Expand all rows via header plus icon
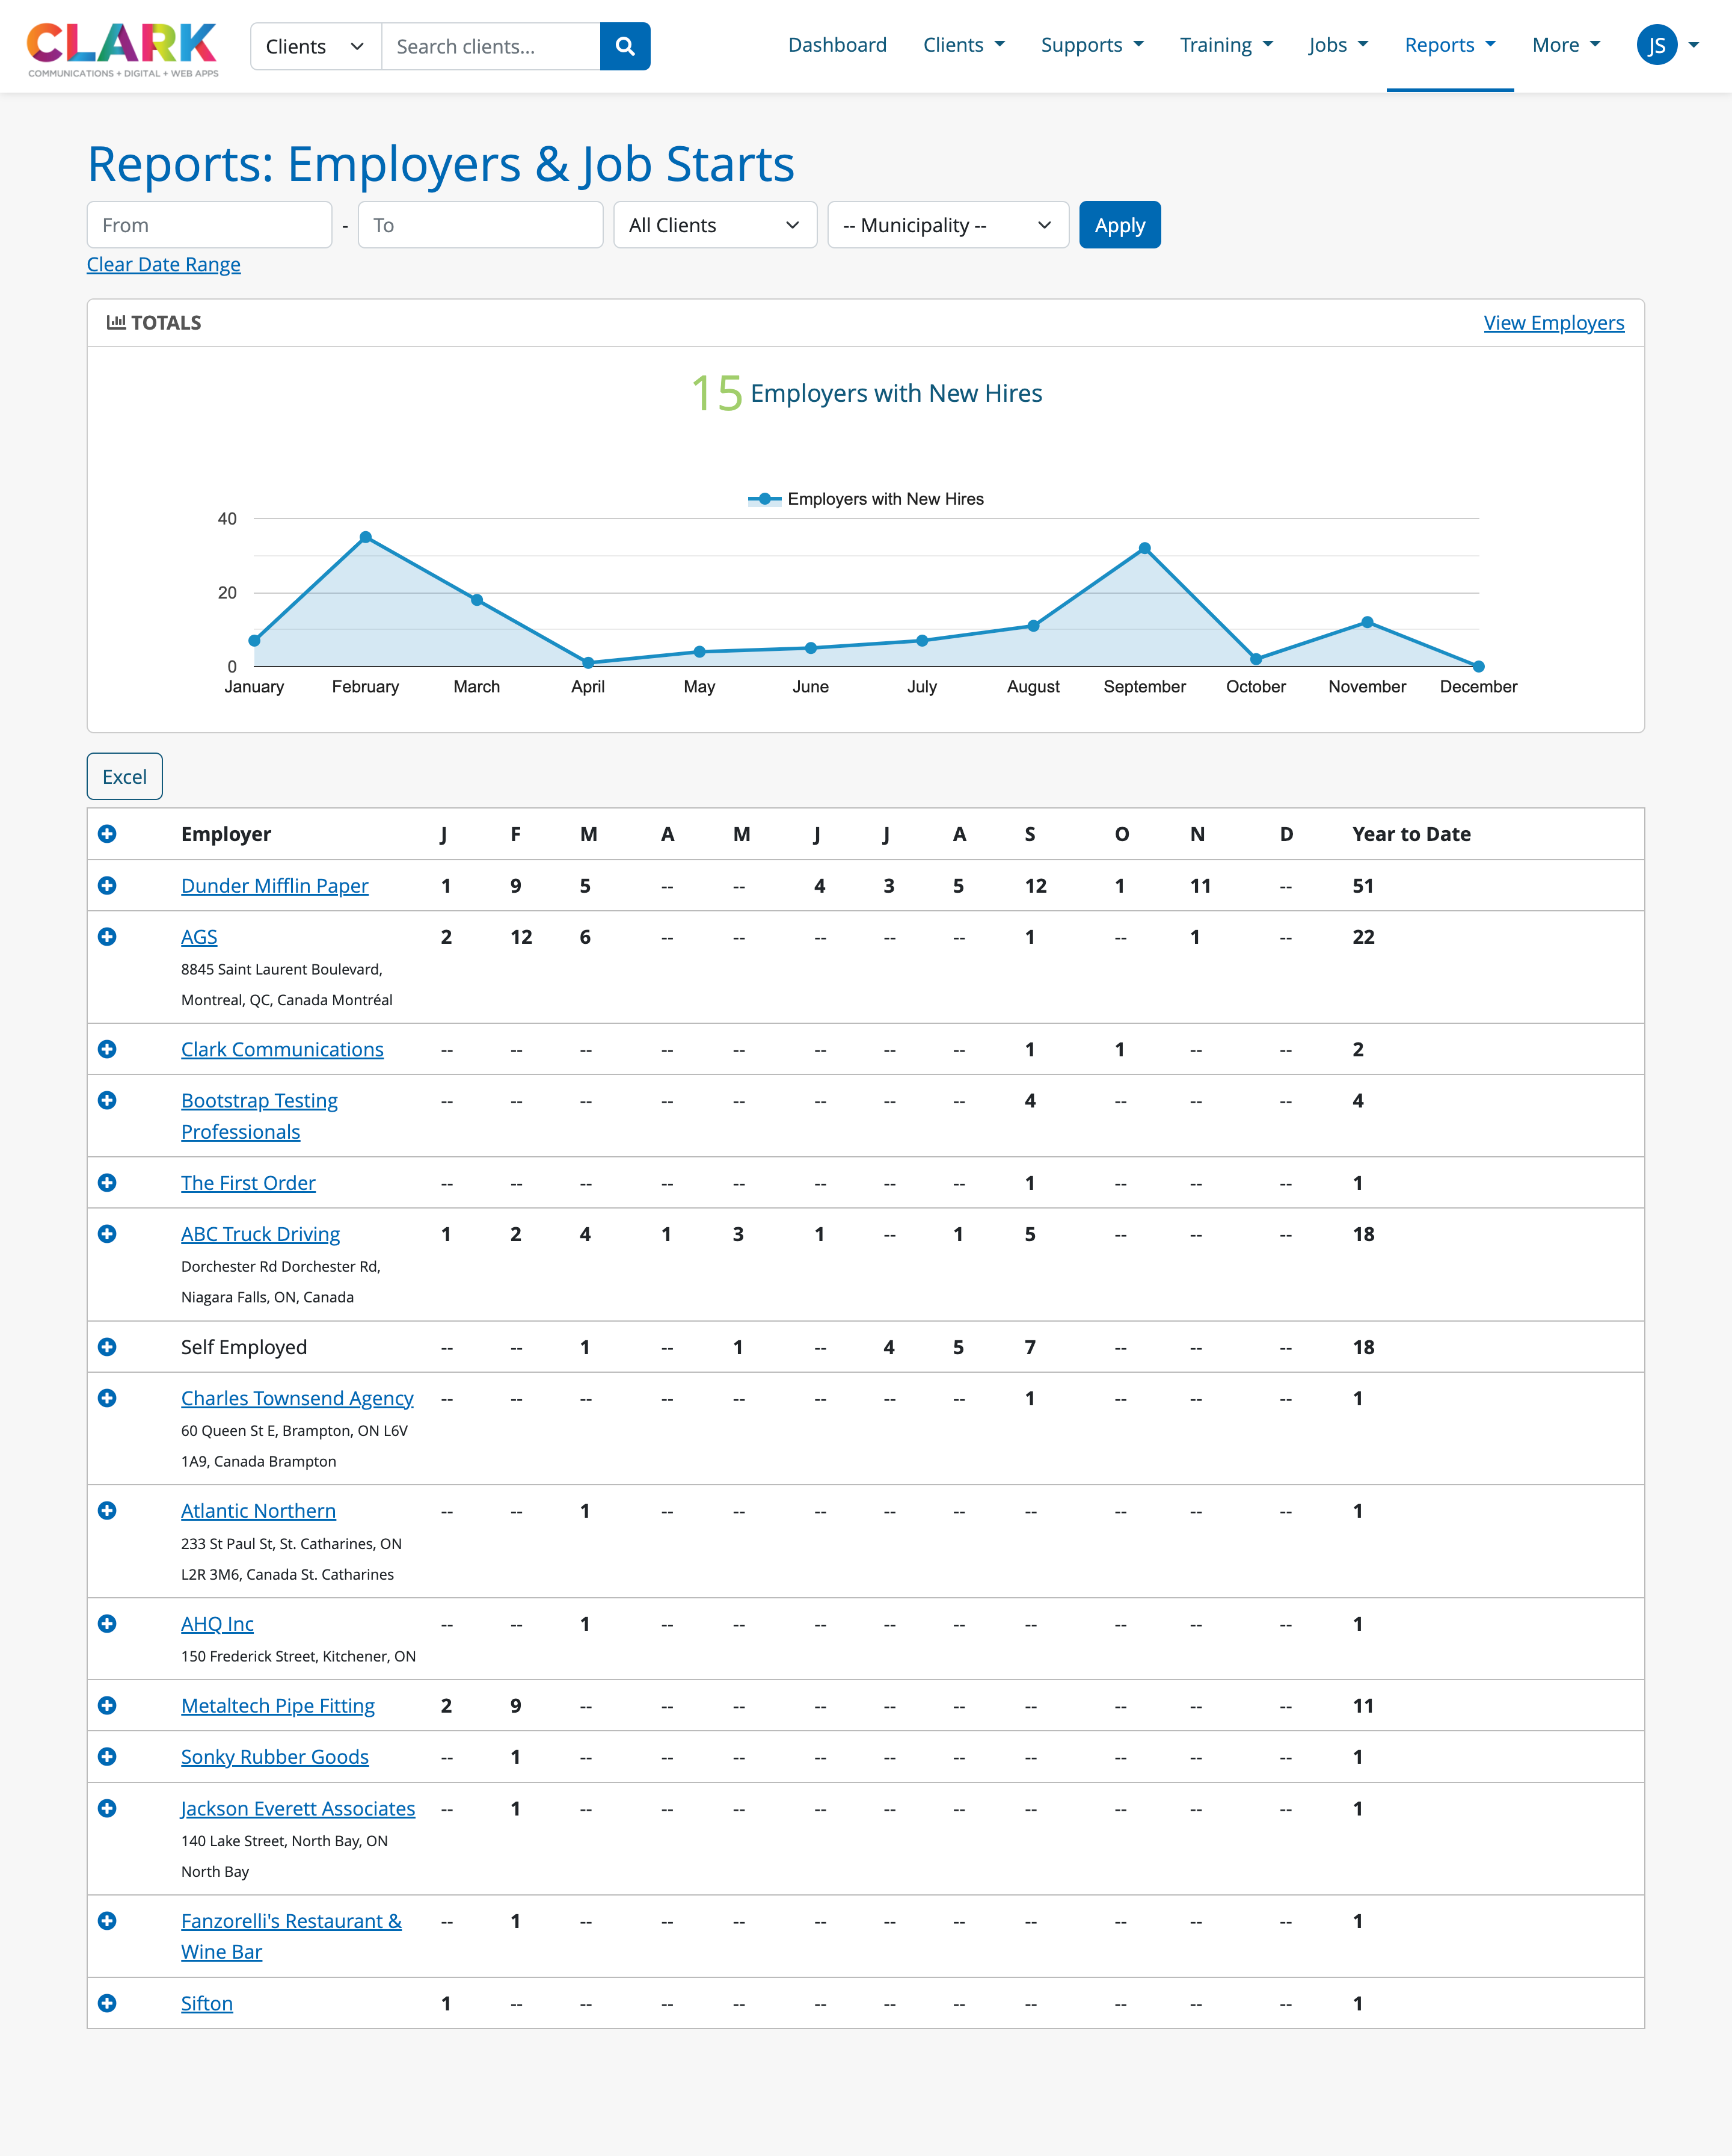 [107, 834]
